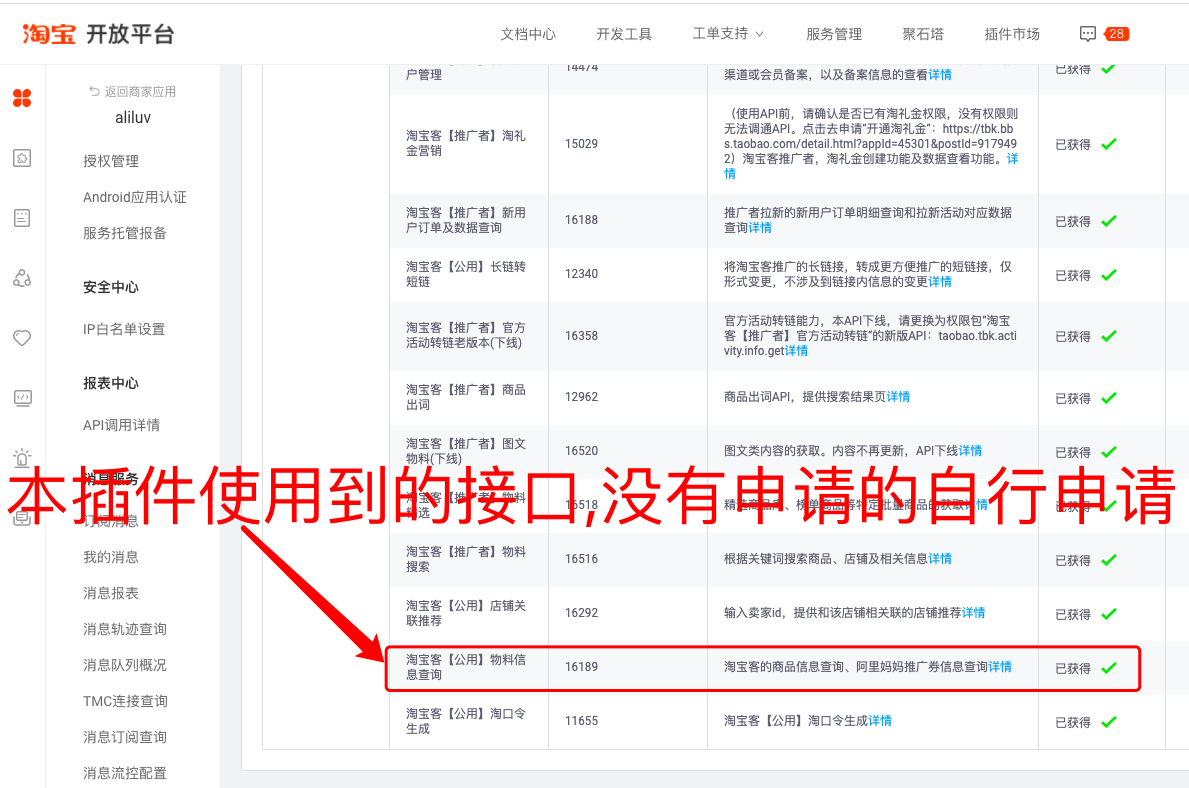The width and height of the screenshot is (1189, 788).
Task: Open the message chat bubble icon
Action: [1088, 34]
